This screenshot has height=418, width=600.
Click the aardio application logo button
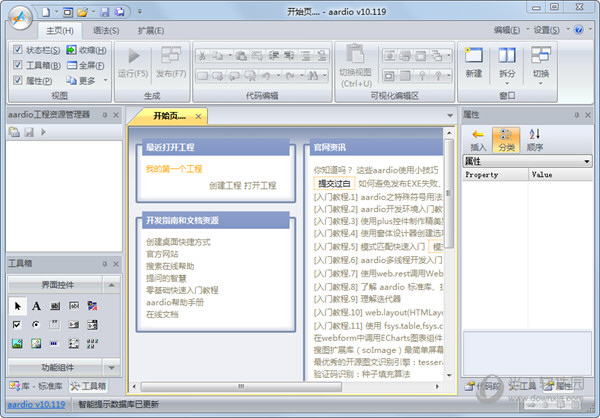tap(20, 17)
